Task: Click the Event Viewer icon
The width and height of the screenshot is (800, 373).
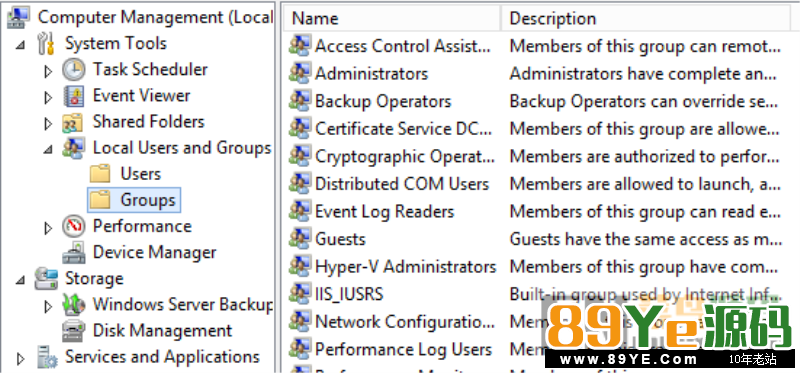Action: [x=73, y=96]
